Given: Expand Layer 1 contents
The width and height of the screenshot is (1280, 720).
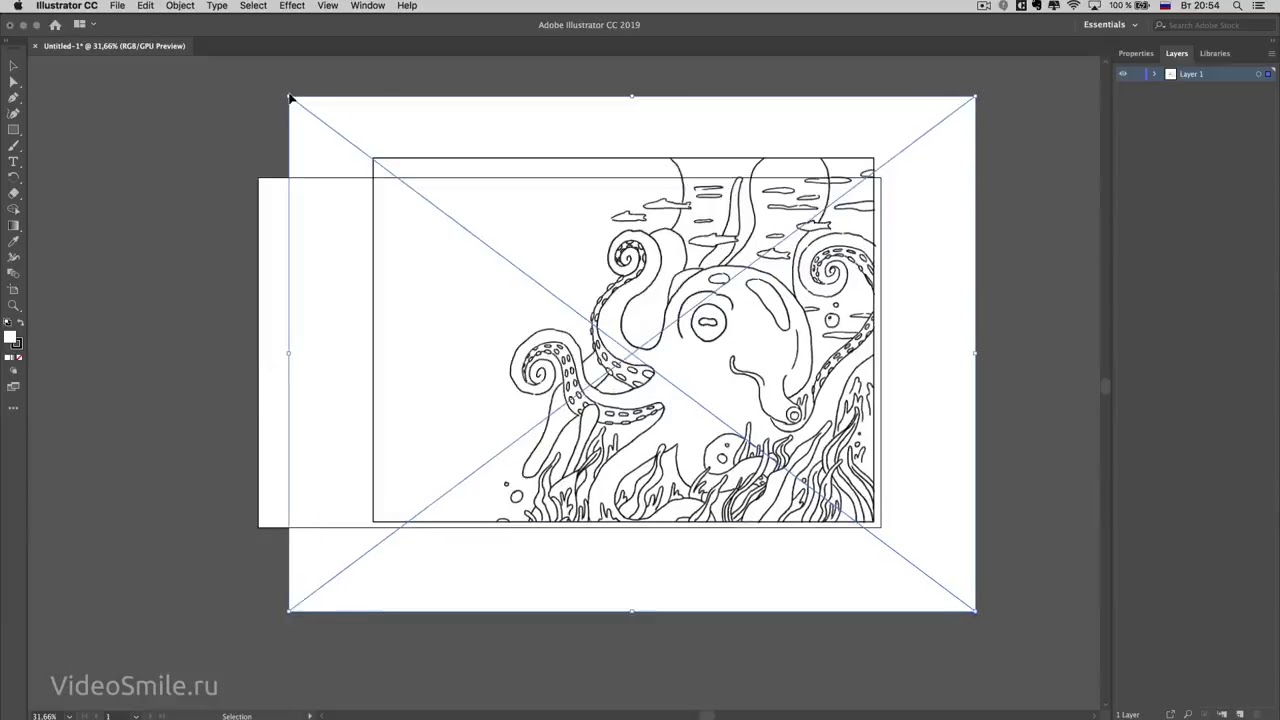Looking at the screenshot, I should click(1154, 74).
